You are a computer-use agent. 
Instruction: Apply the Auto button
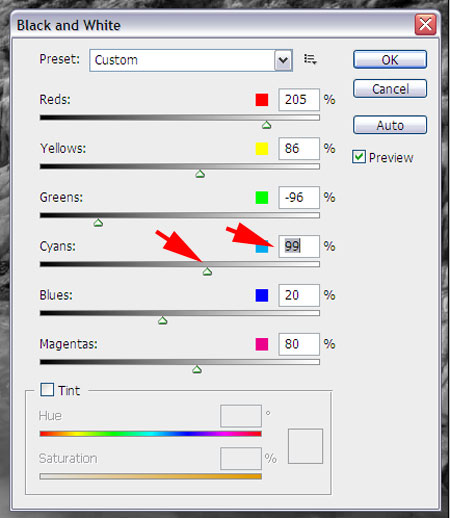(390, 125)
